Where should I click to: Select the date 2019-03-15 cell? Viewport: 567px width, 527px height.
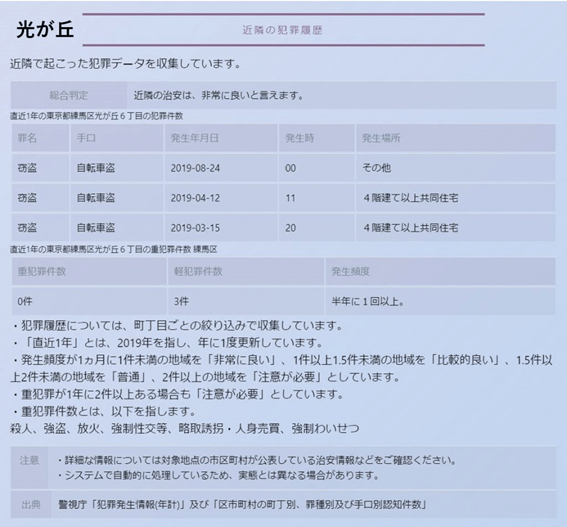click(221, 228)
